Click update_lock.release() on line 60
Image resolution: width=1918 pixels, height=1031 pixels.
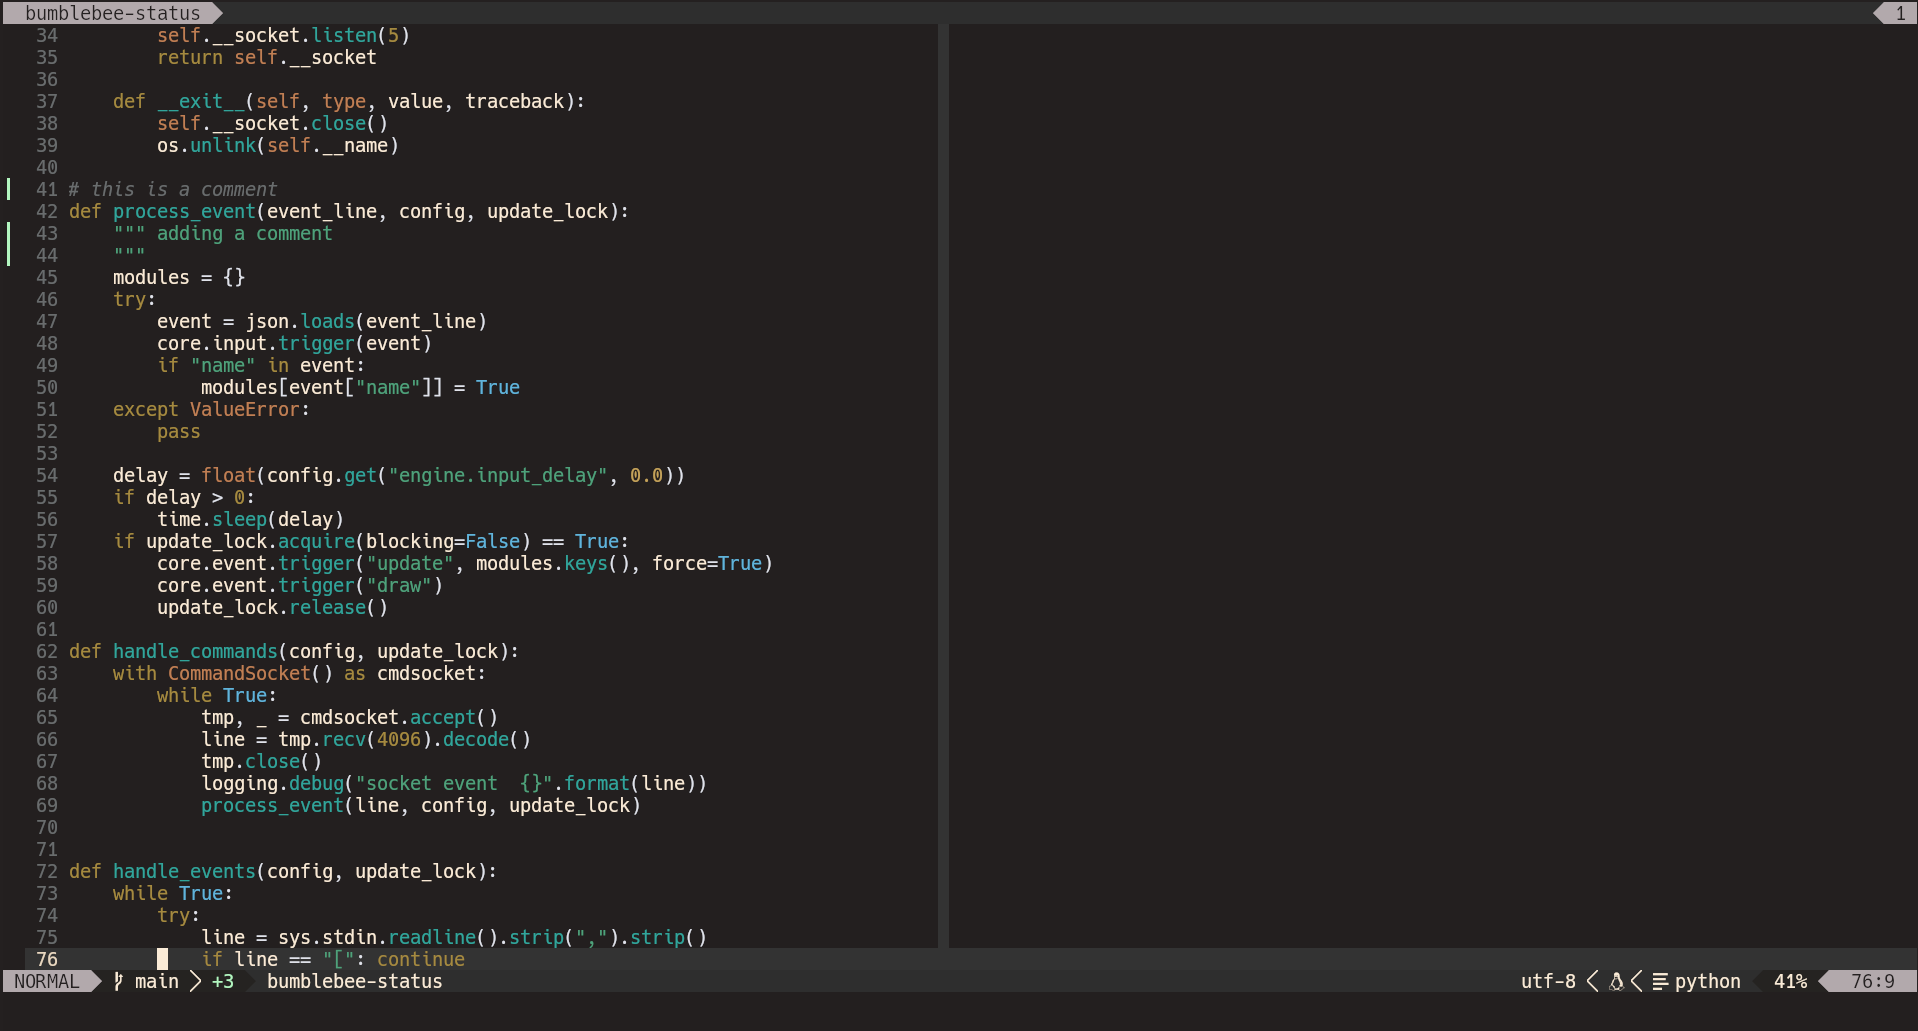point(272,607)
